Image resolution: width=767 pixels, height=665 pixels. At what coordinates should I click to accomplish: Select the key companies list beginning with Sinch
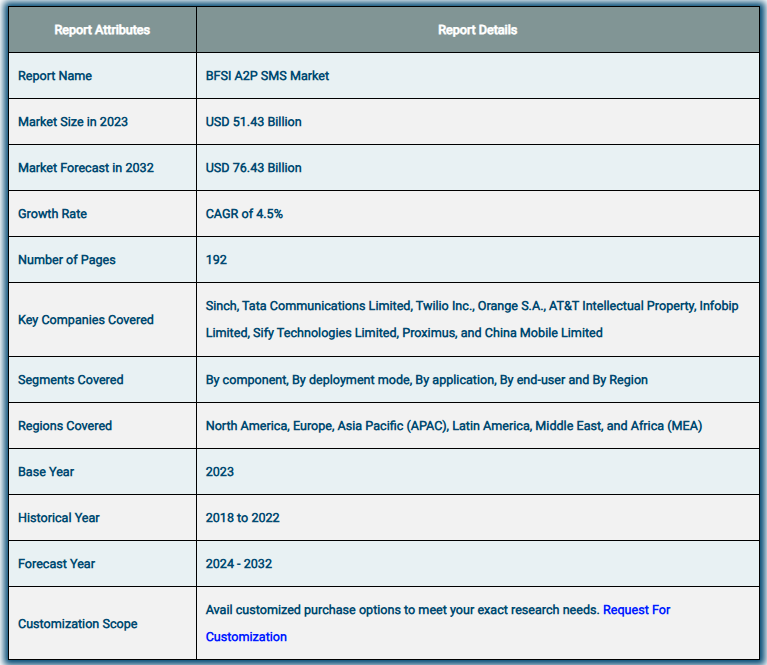click(472, 319)
